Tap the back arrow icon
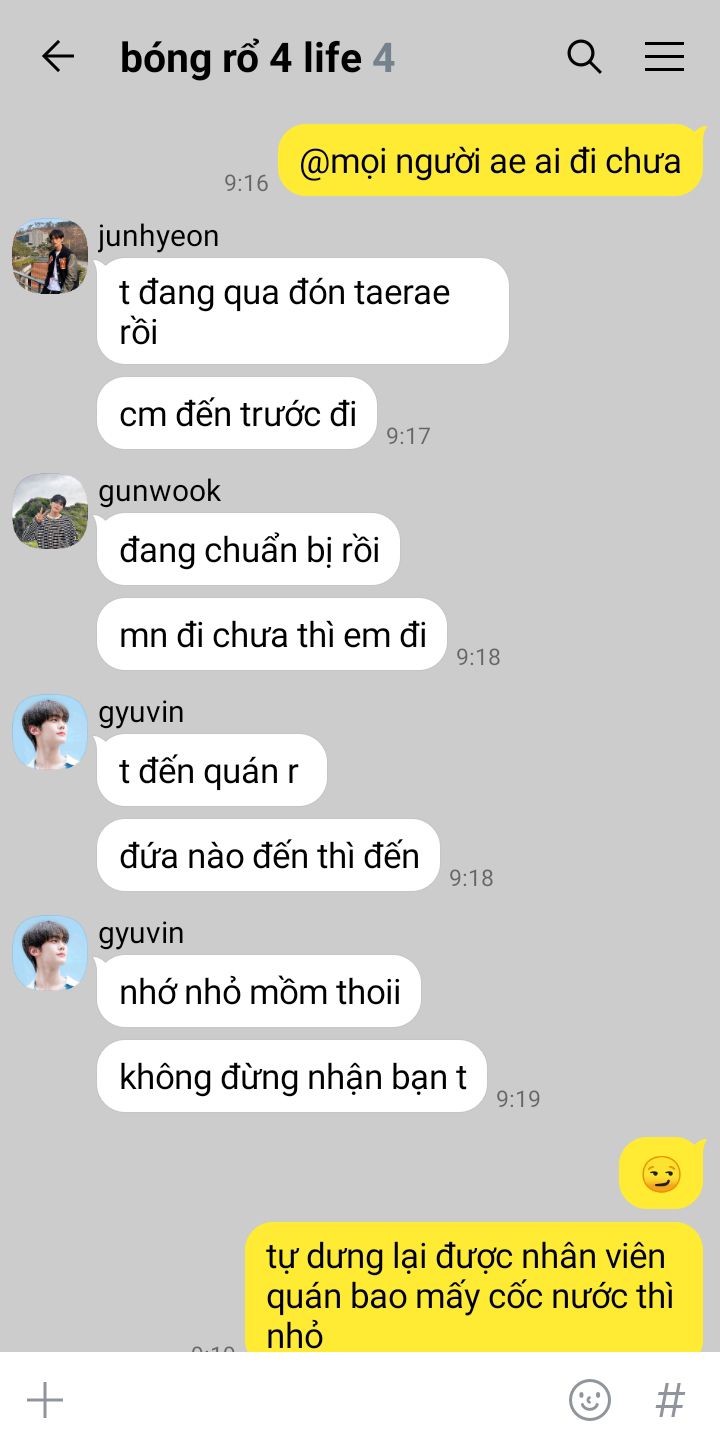 click(58, 57)
